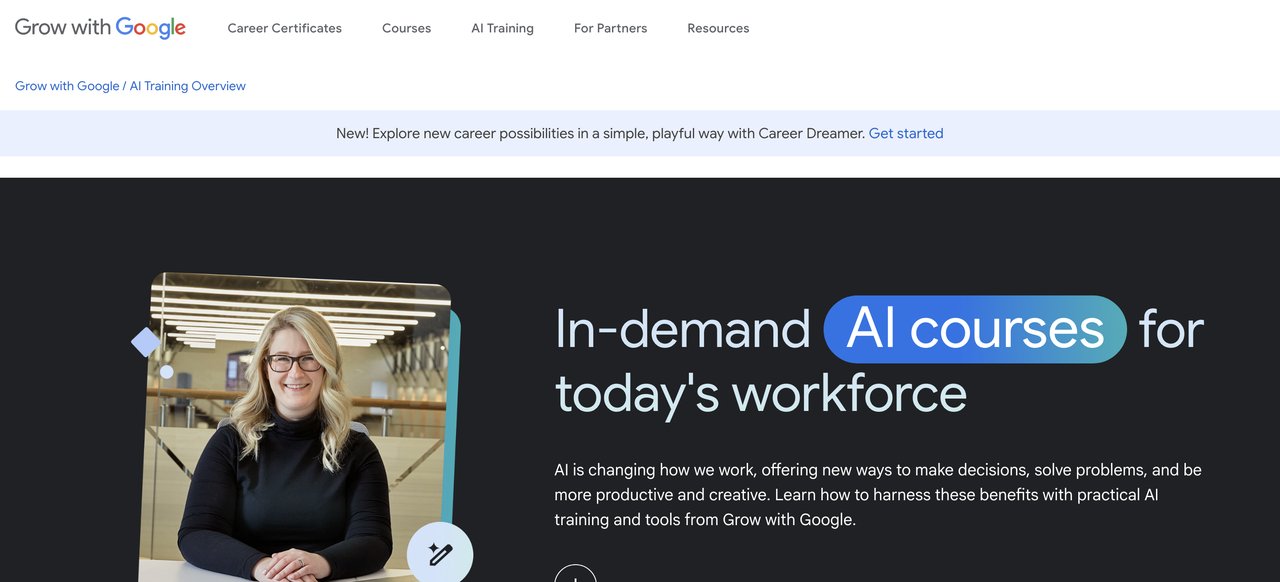Click the circular button below the paragraph

point(575,574)
